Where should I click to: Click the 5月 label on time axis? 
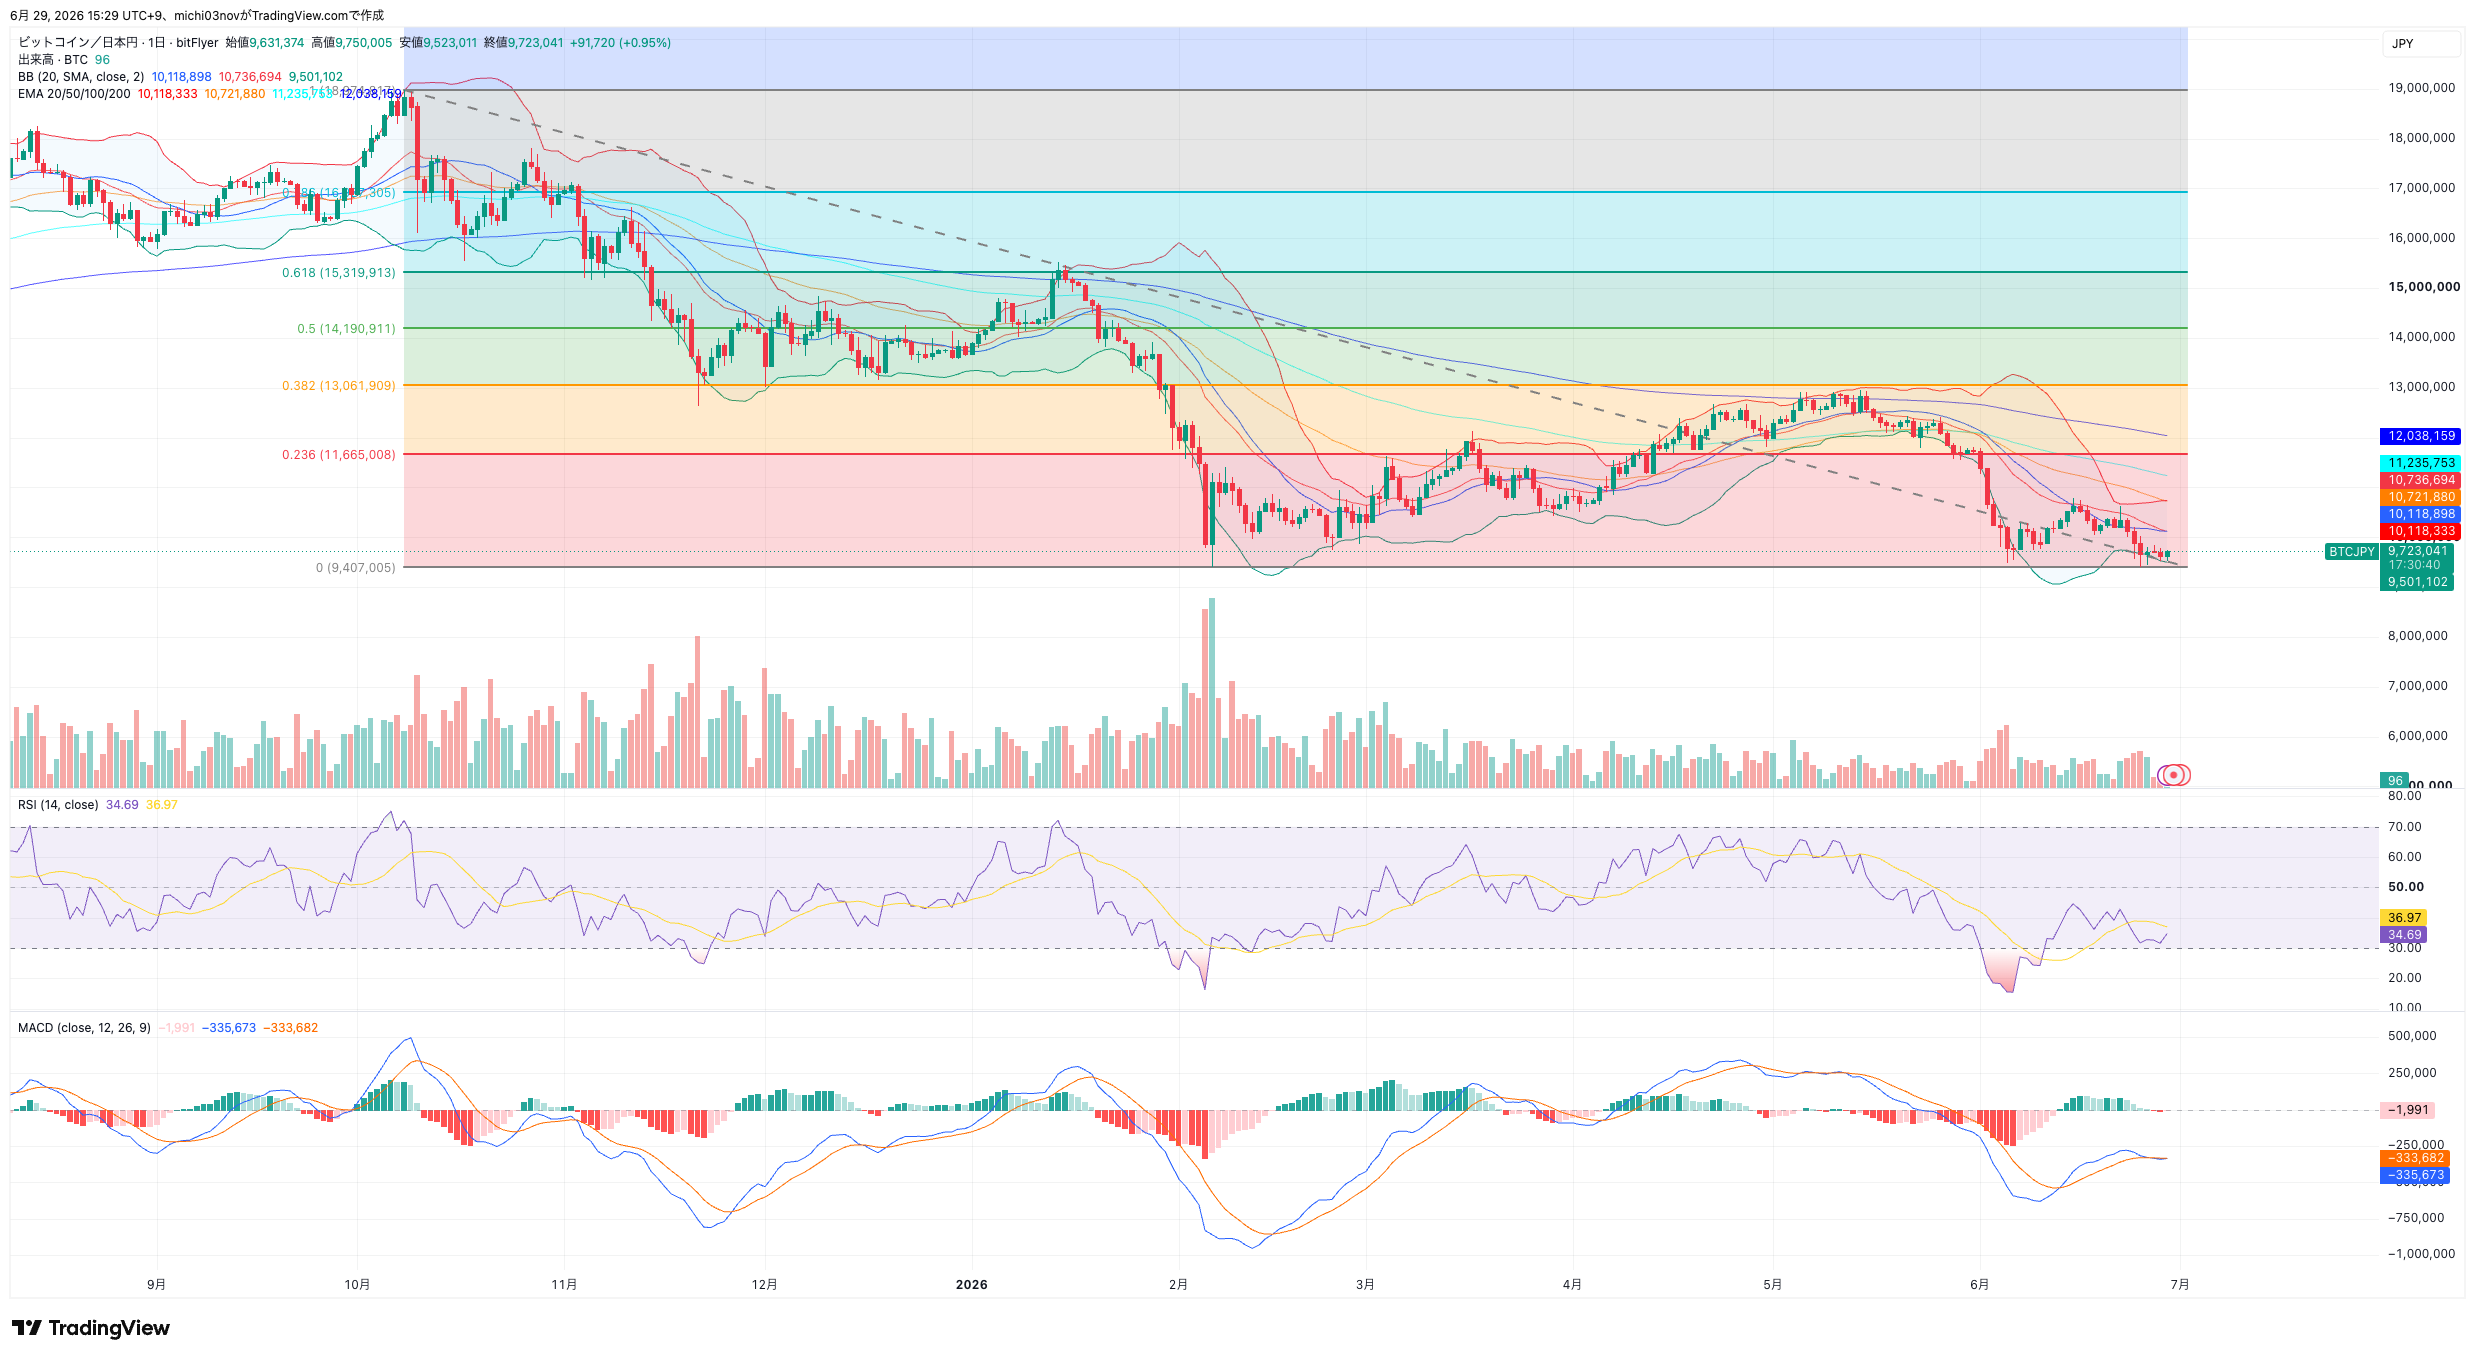tap(1772, 1285)
